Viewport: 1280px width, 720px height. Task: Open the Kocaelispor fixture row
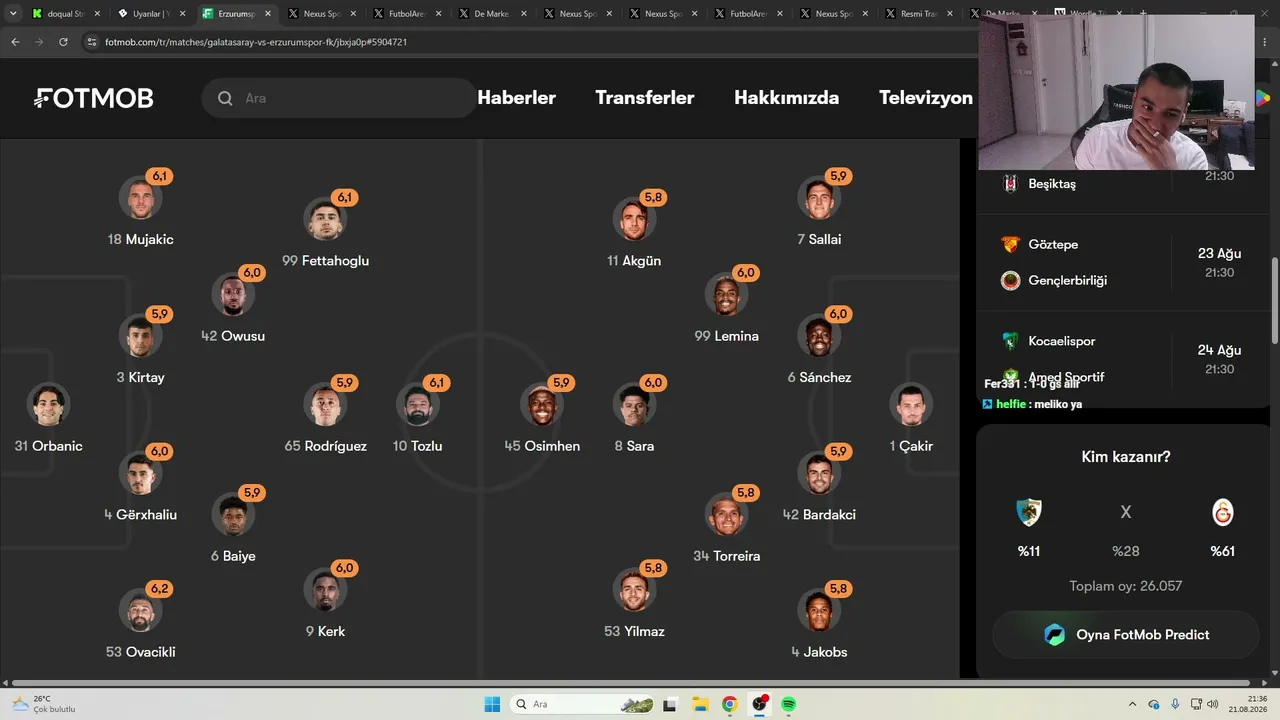(1122, 358)
